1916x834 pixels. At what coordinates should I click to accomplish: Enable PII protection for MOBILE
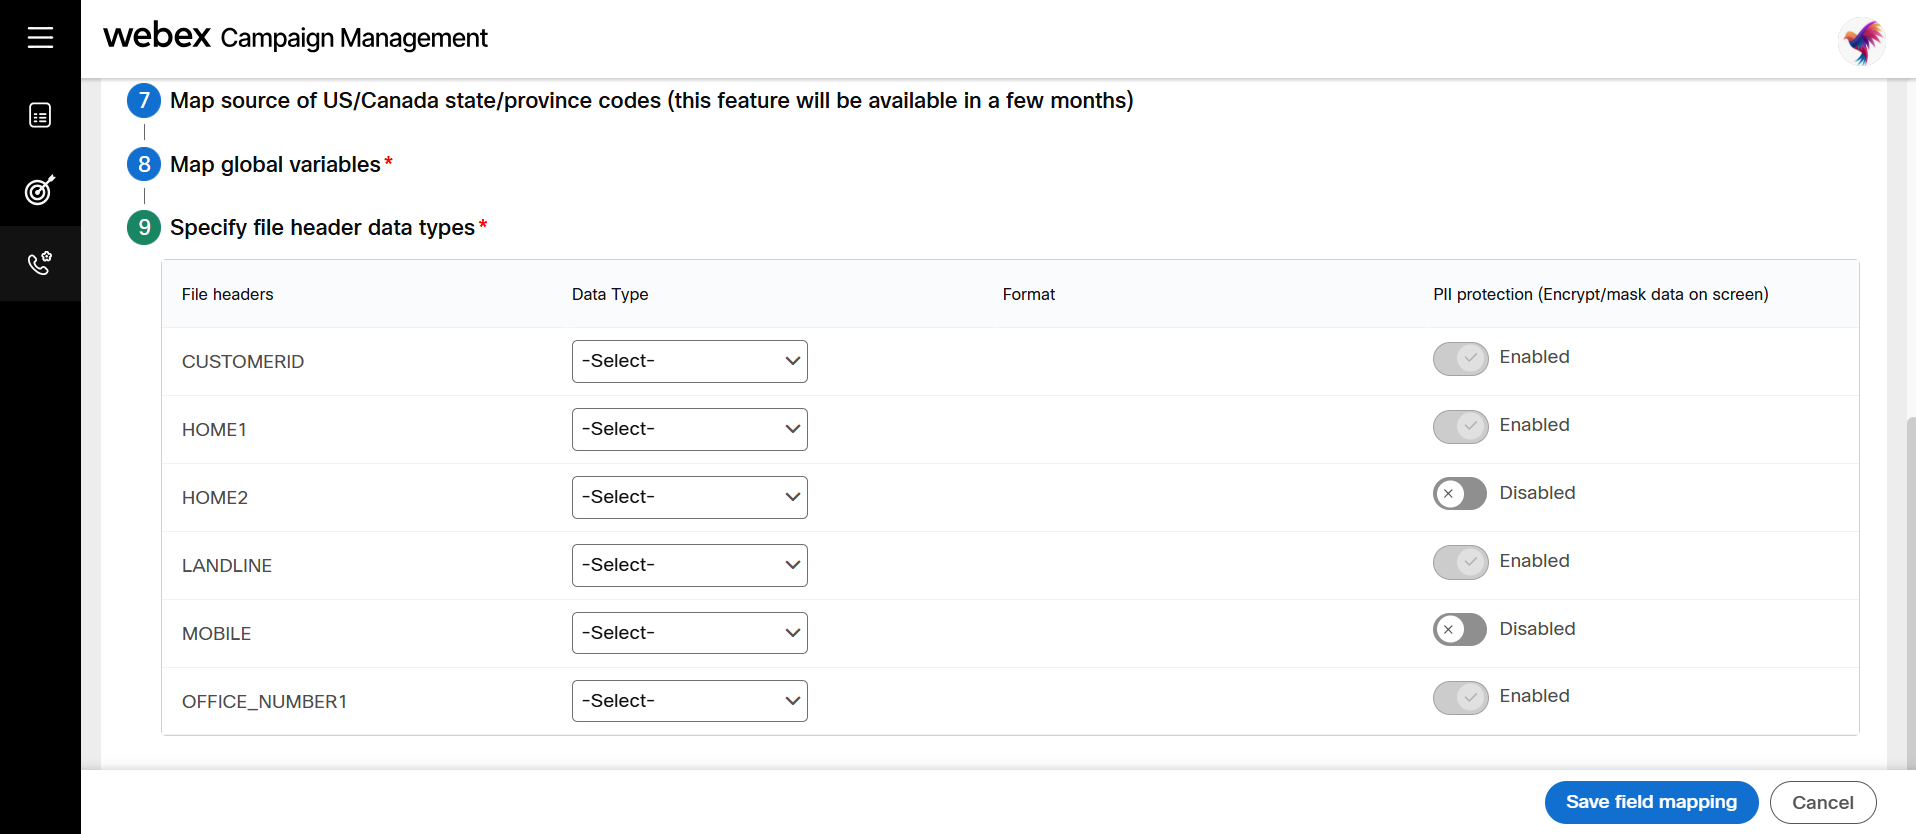(x=1460, y=629)
